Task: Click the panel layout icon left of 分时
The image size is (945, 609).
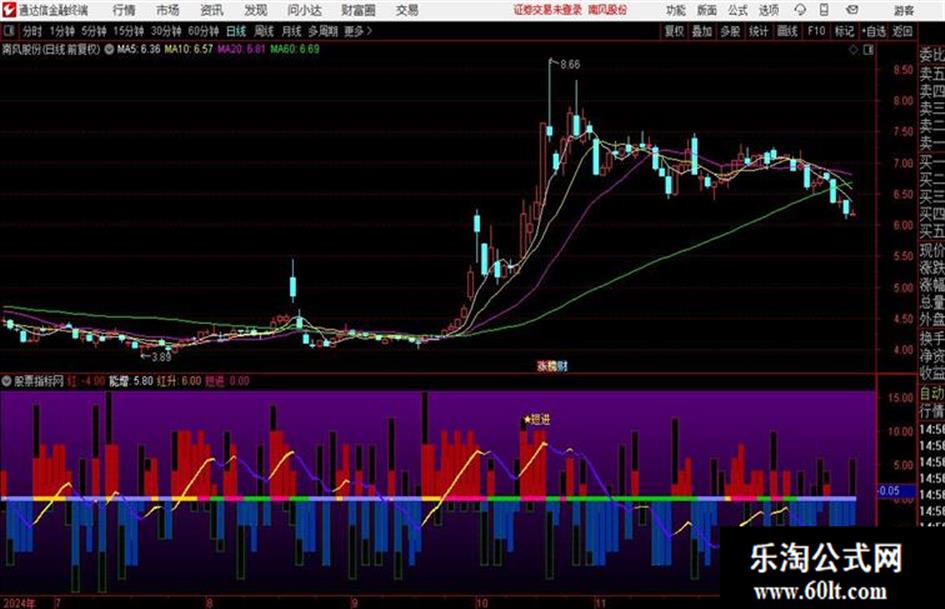Action: click(8, 31)
